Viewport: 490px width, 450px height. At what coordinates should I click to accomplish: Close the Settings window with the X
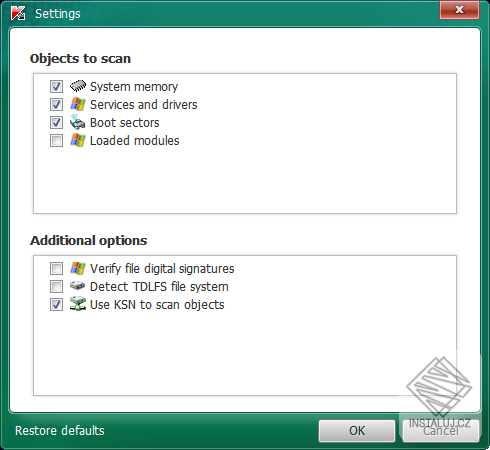459,10
